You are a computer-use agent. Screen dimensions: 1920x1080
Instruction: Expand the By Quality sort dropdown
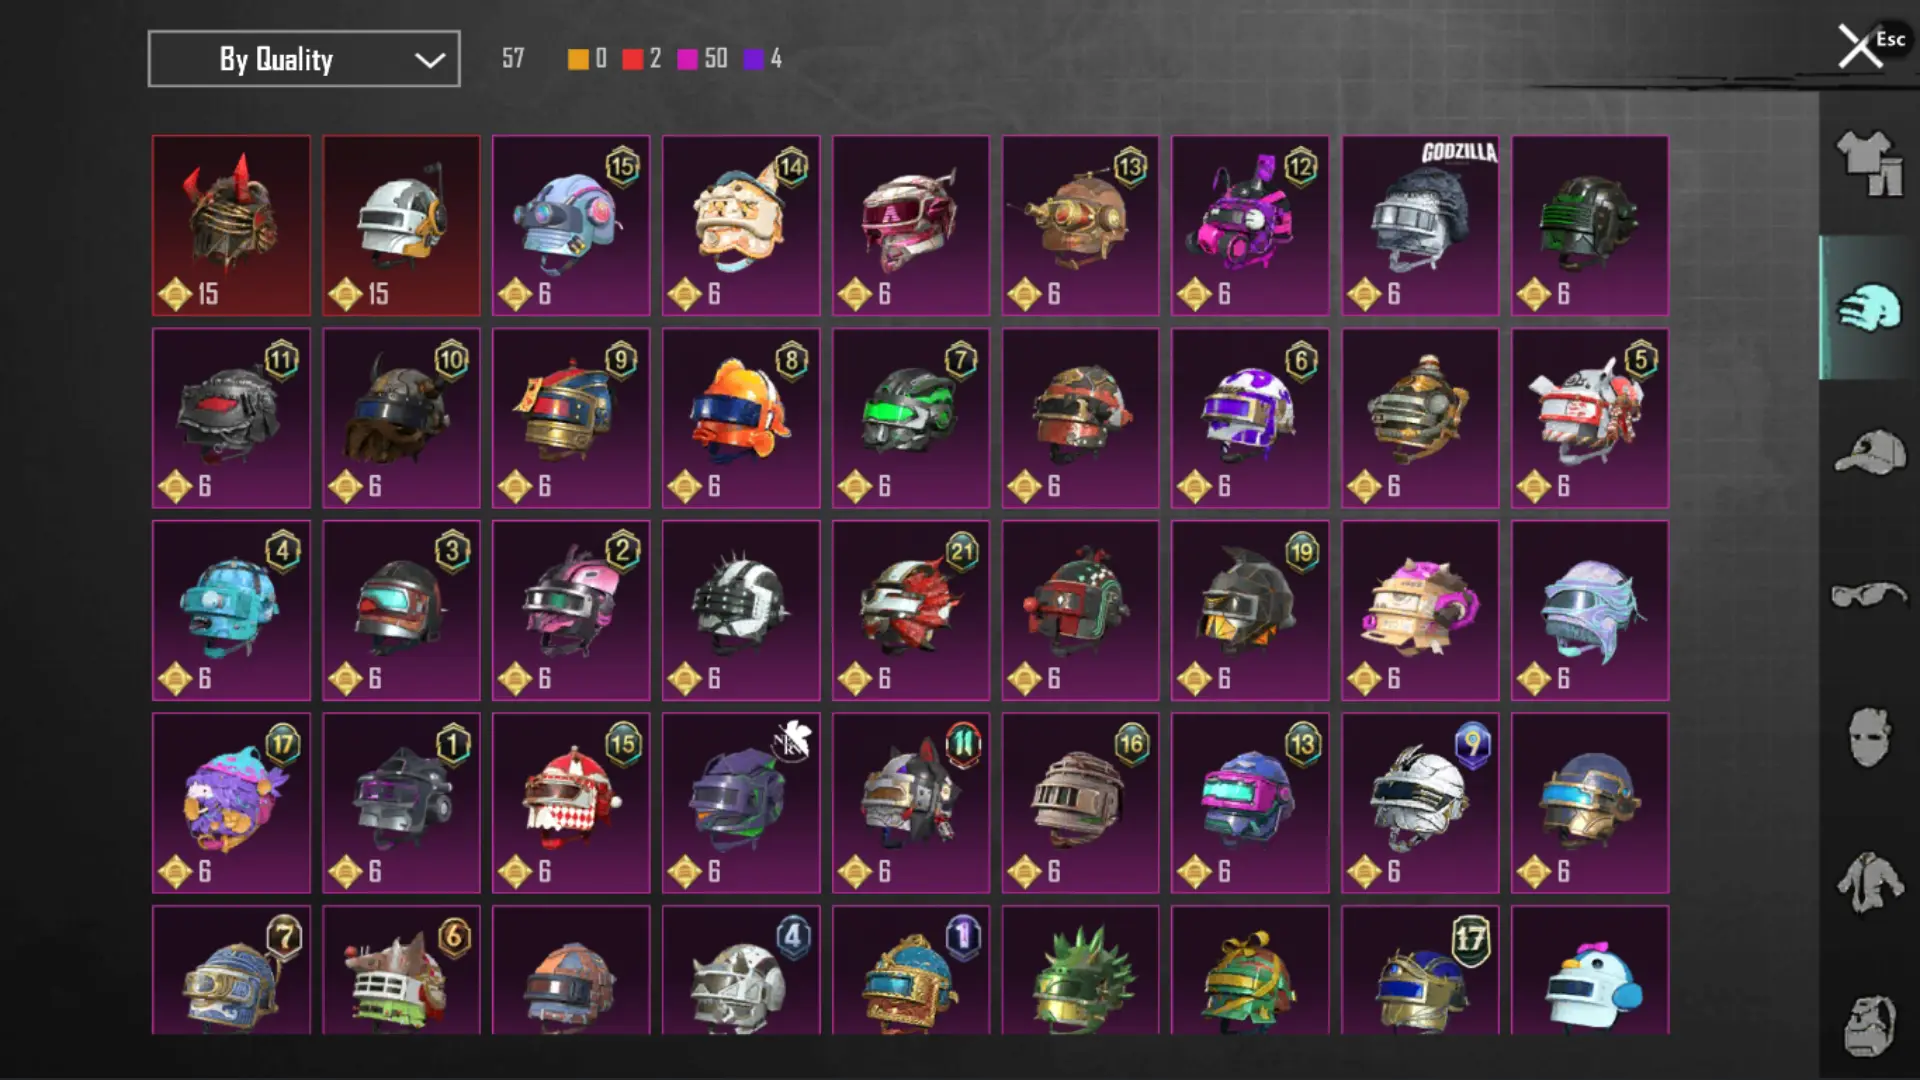304,59
